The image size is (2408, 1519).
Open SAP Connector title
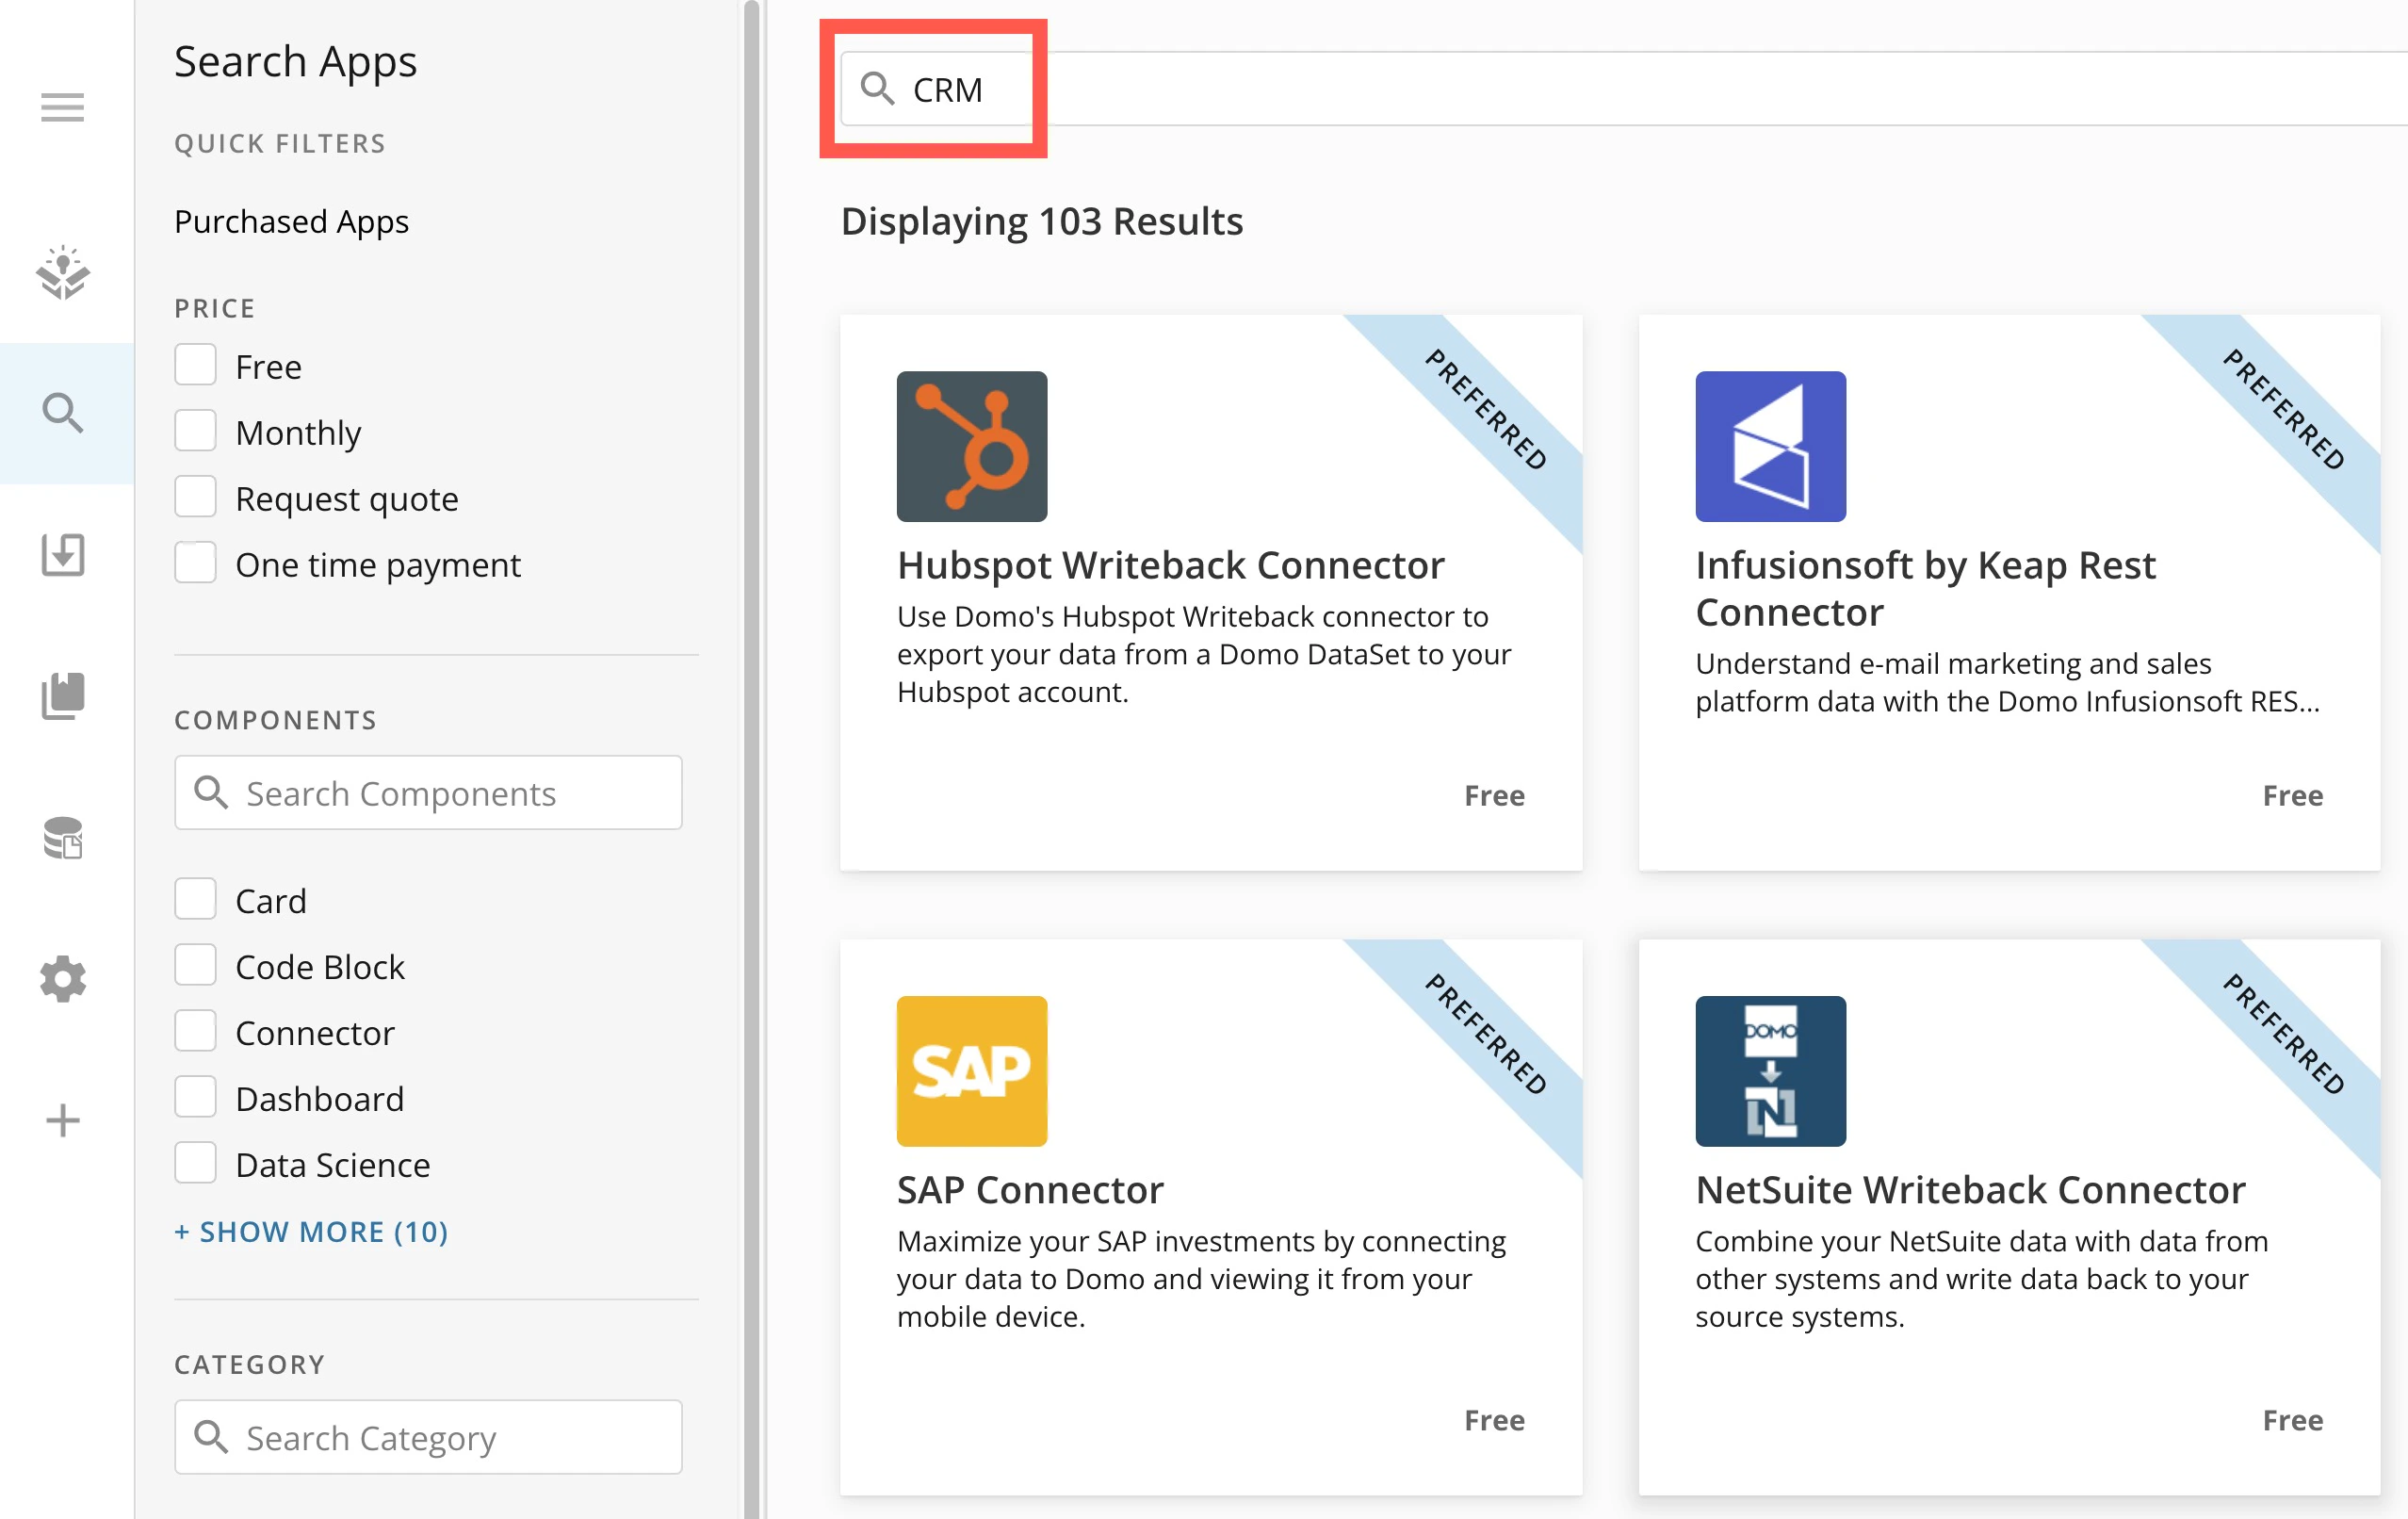(1030, 1189)
